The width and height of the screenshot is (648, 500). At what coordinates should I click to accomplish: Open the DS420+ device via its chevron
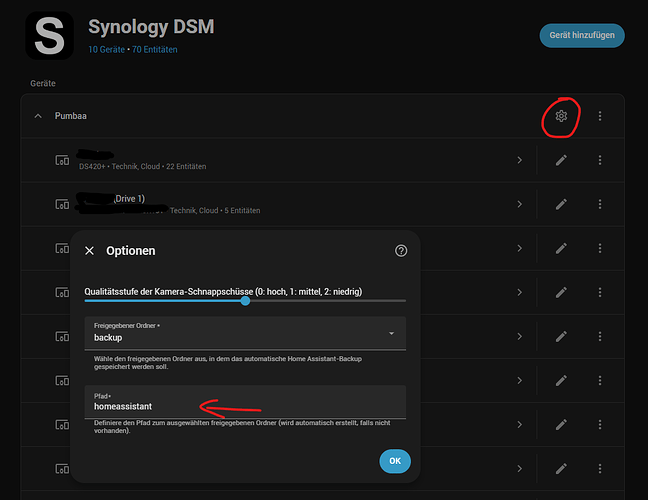519,160
